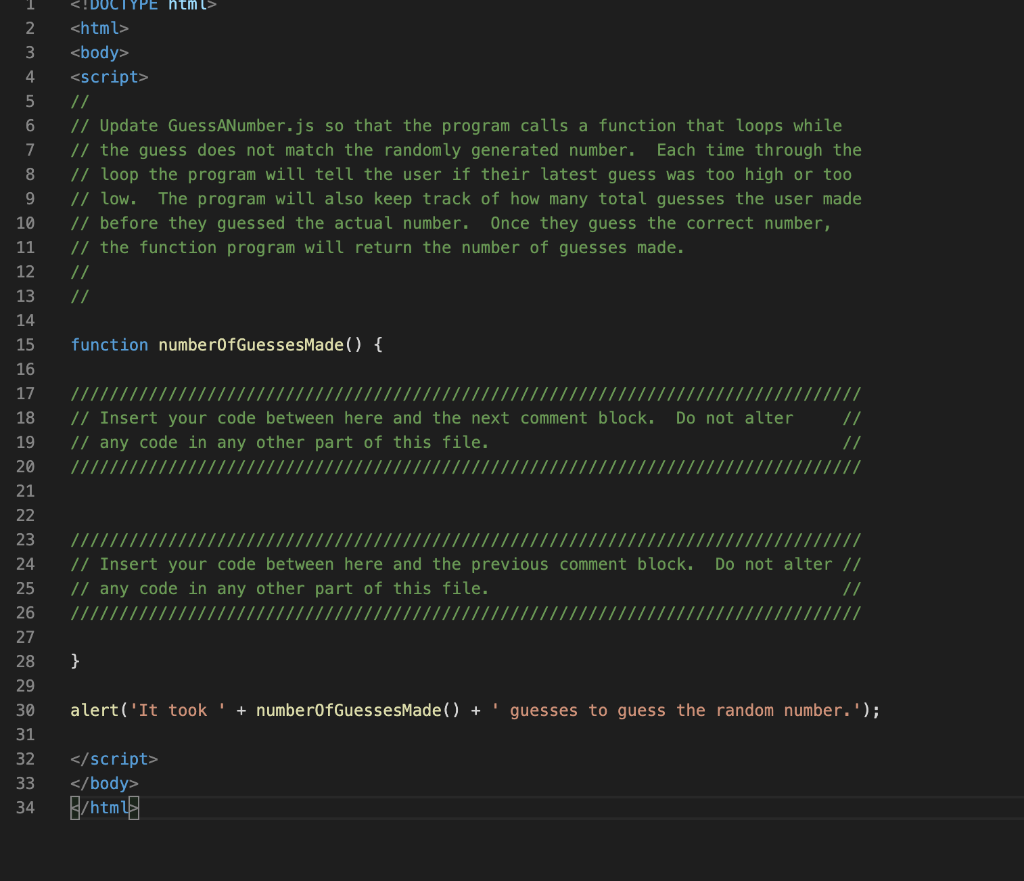Click the empty line 21 inside the function
Screen dimensions: 1024x881
point(100,490)
